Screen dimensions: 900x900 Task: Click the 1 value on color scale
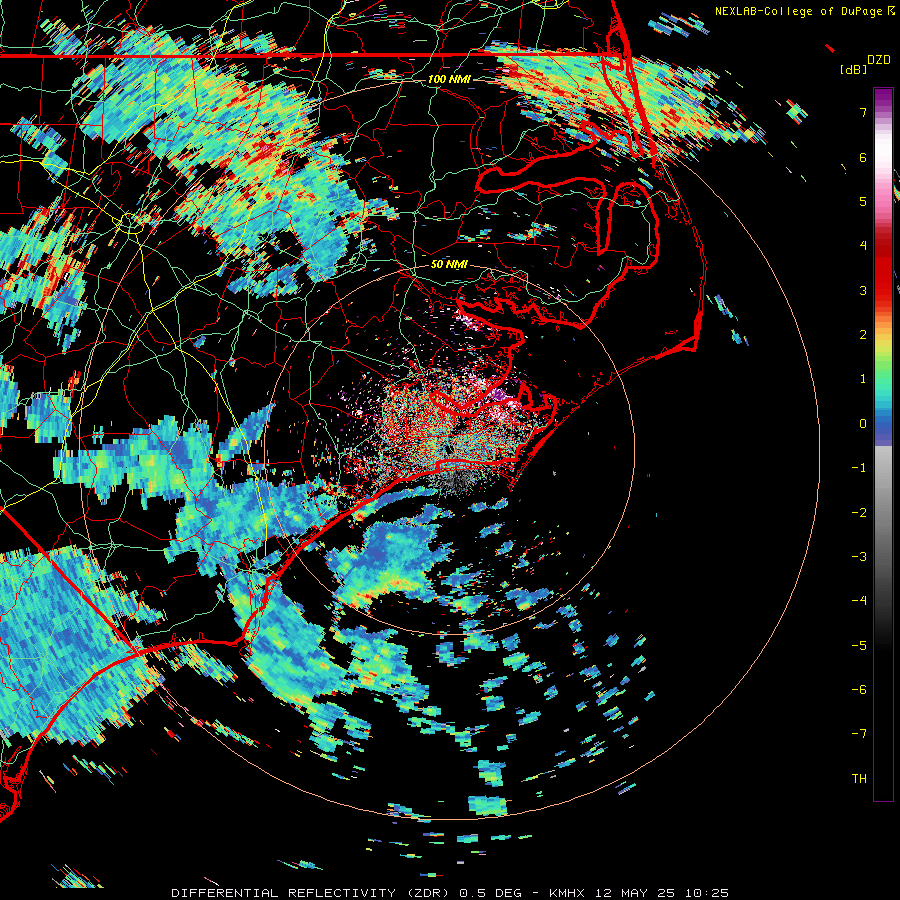pos(863,379)
